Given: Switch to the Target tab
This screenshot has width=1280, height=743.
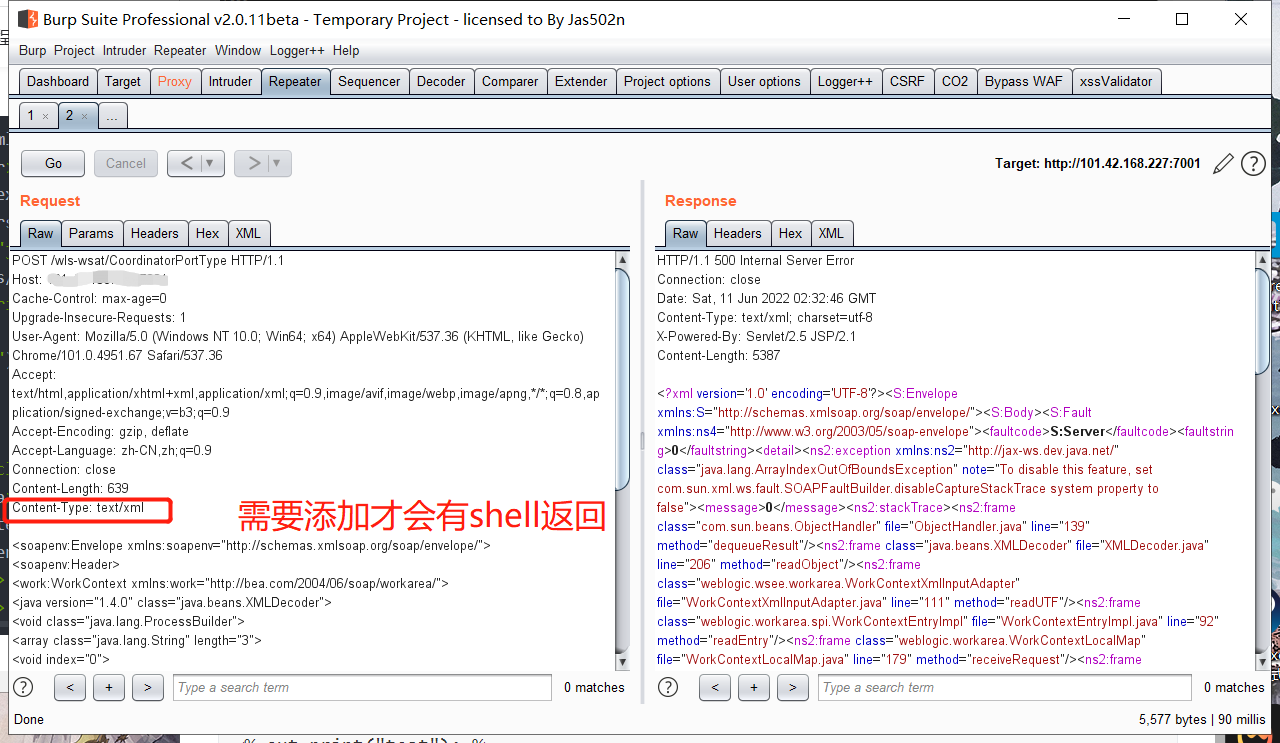Looking at the screenshot, I should (123, 82).
